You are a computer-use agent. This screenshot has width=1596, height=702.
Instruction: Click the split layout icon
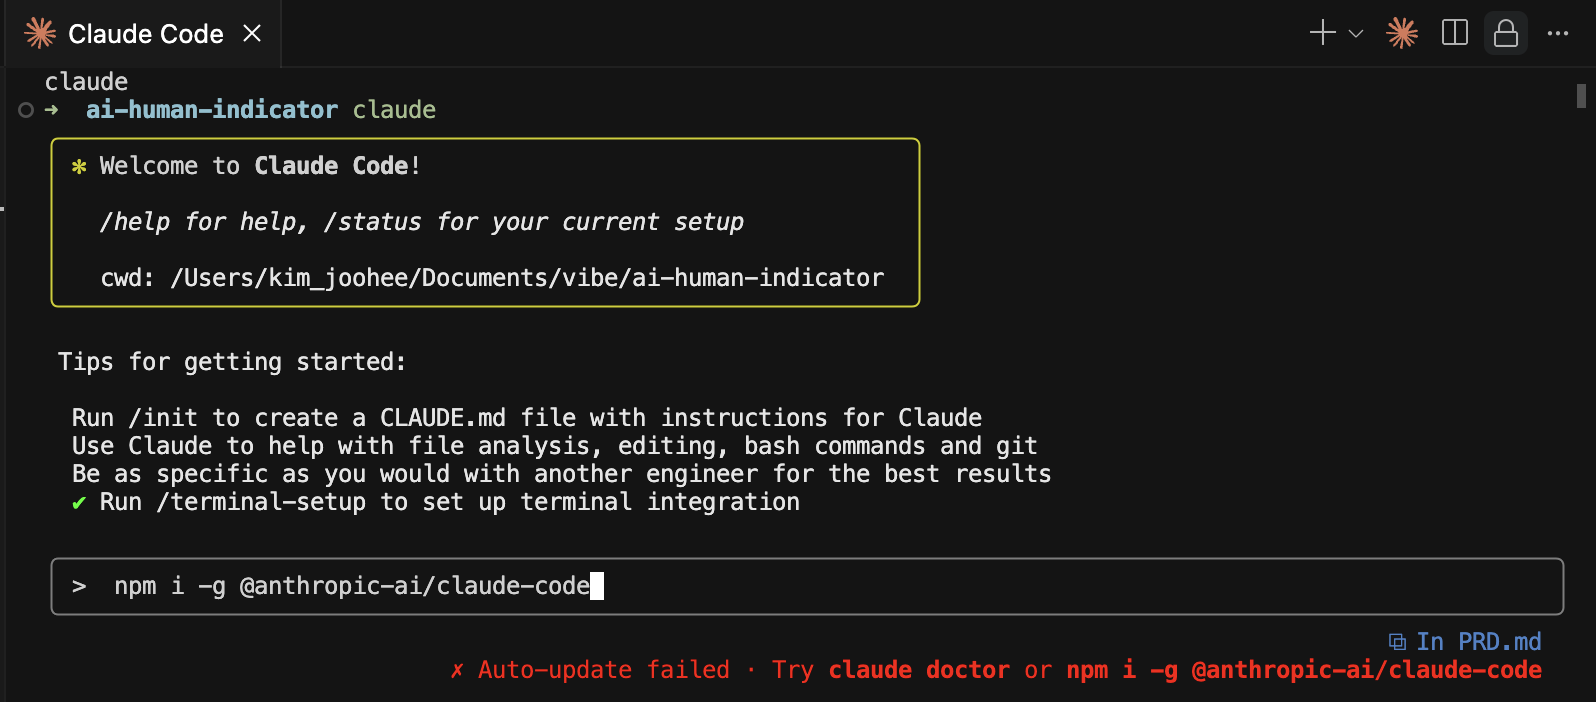click(x=1455, y=33)
